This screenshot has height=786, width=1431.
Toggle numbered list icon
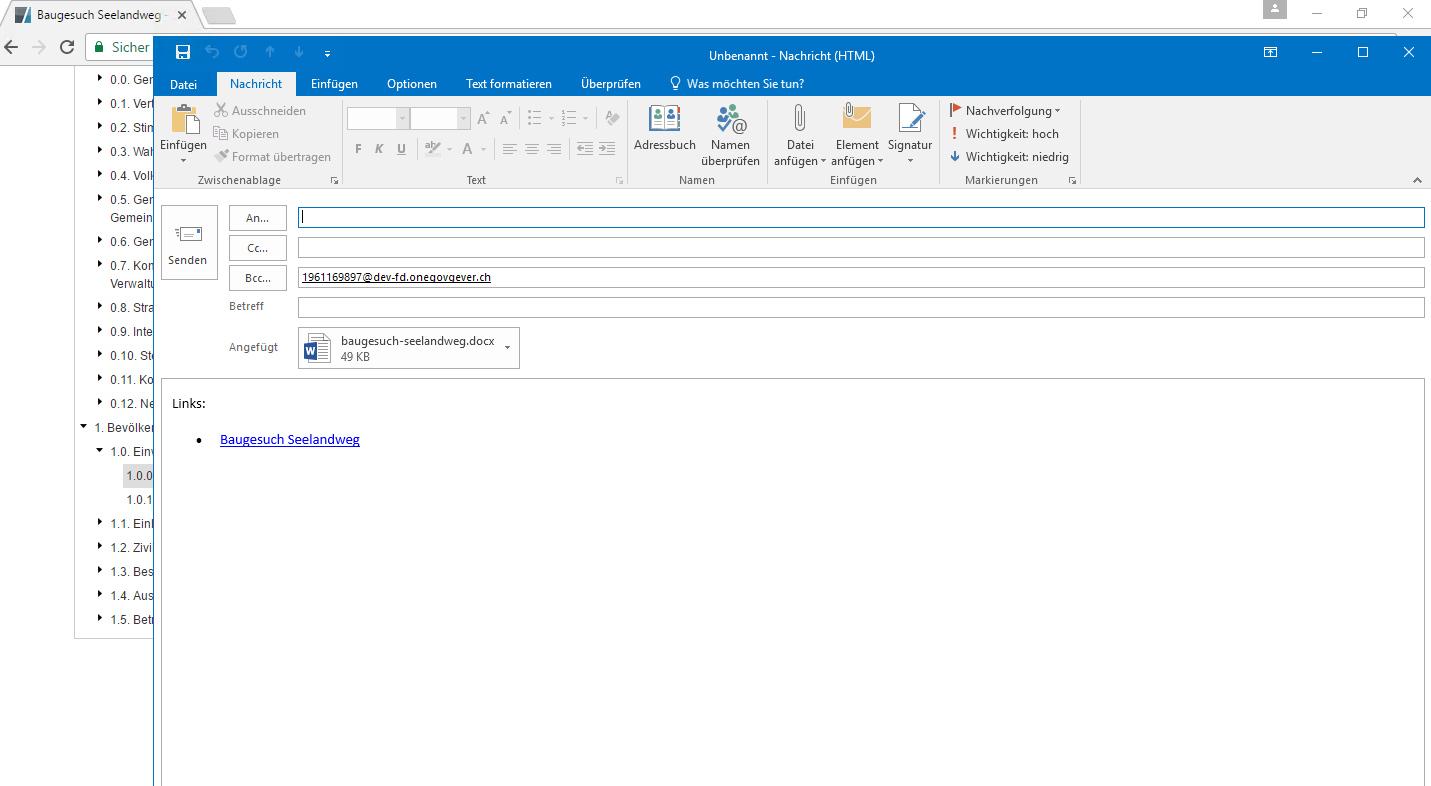point(569,119)
